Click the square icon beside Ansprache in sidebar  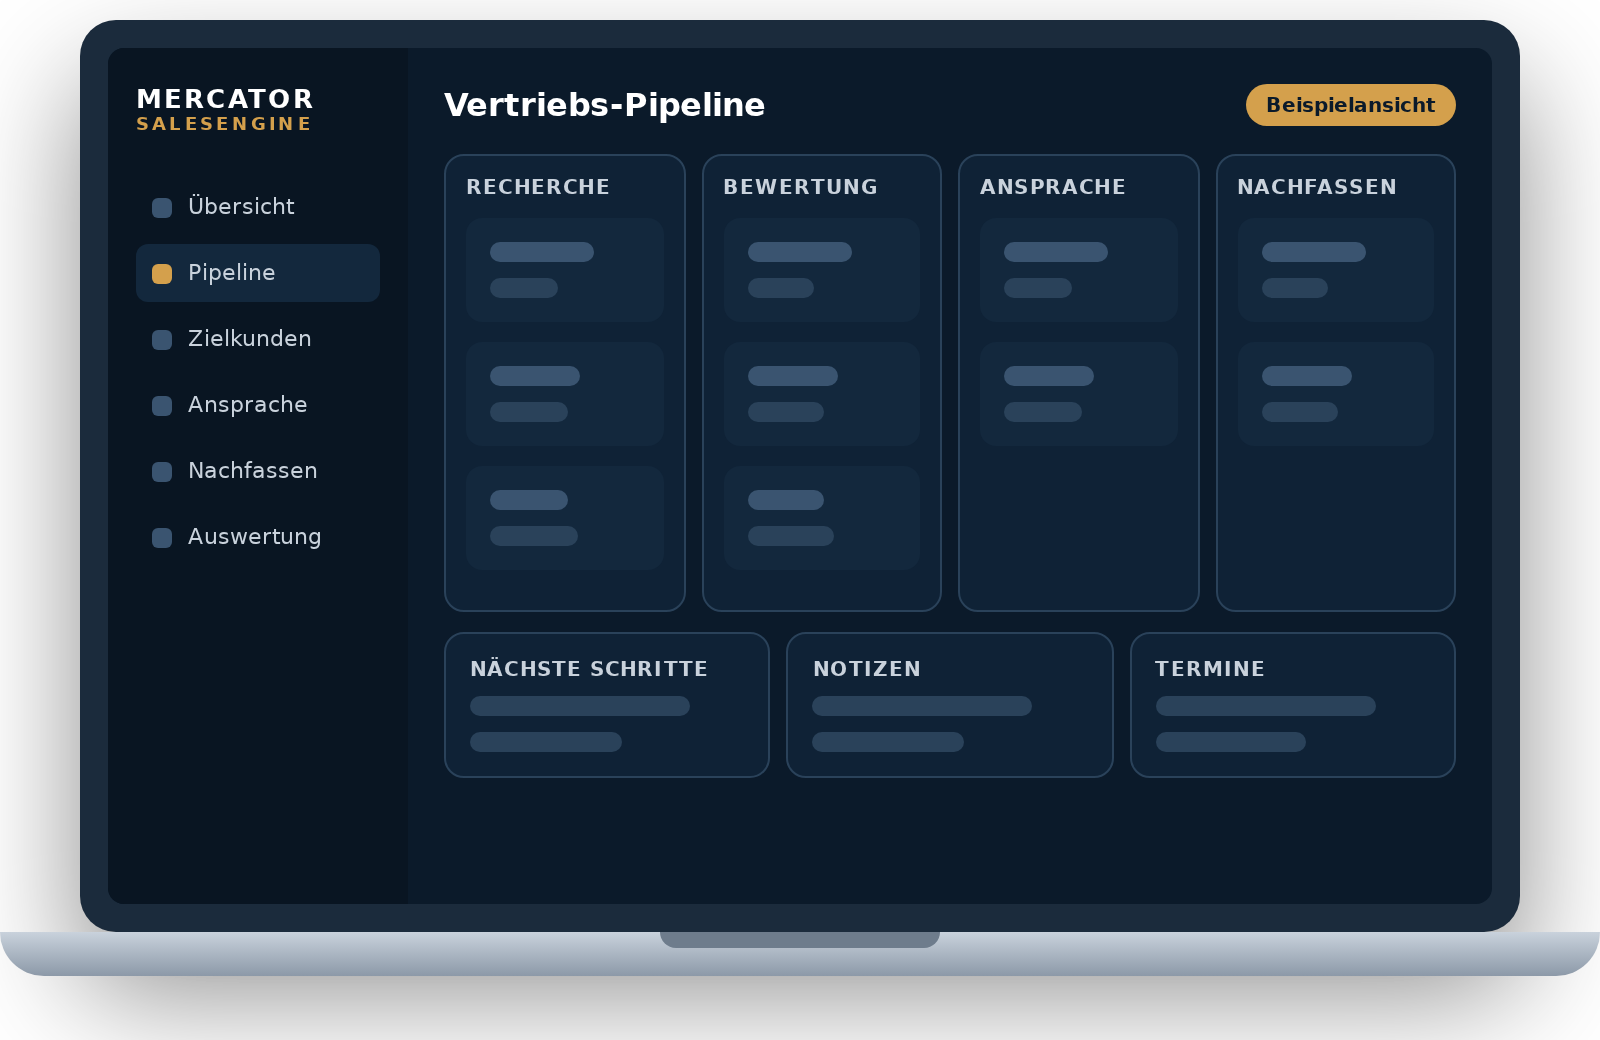click(162, 406)
